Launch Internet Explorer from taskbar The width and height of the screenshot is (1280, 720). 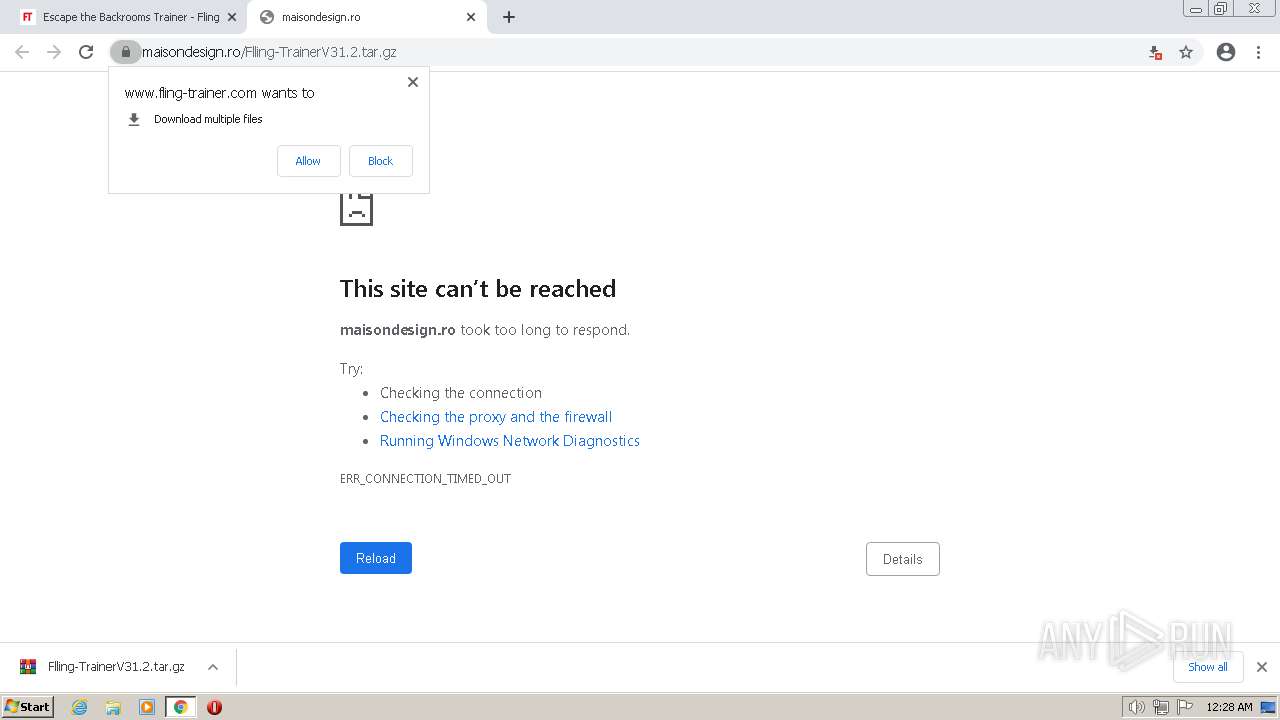tap(80, 707)
